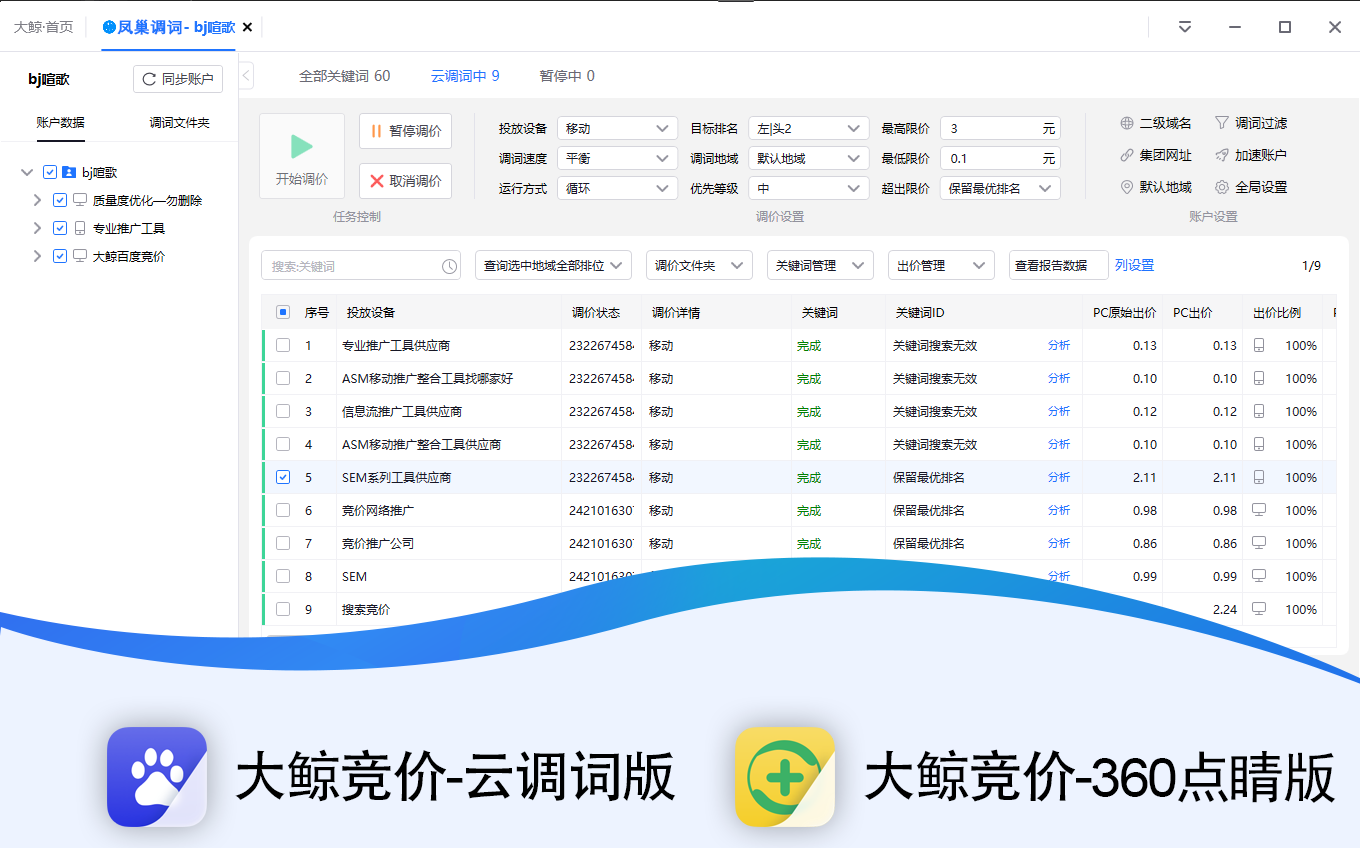This screenshot has height=848, width=1360.
Task: Close the 凤巢调词 tab
Action: pos(247,27)
